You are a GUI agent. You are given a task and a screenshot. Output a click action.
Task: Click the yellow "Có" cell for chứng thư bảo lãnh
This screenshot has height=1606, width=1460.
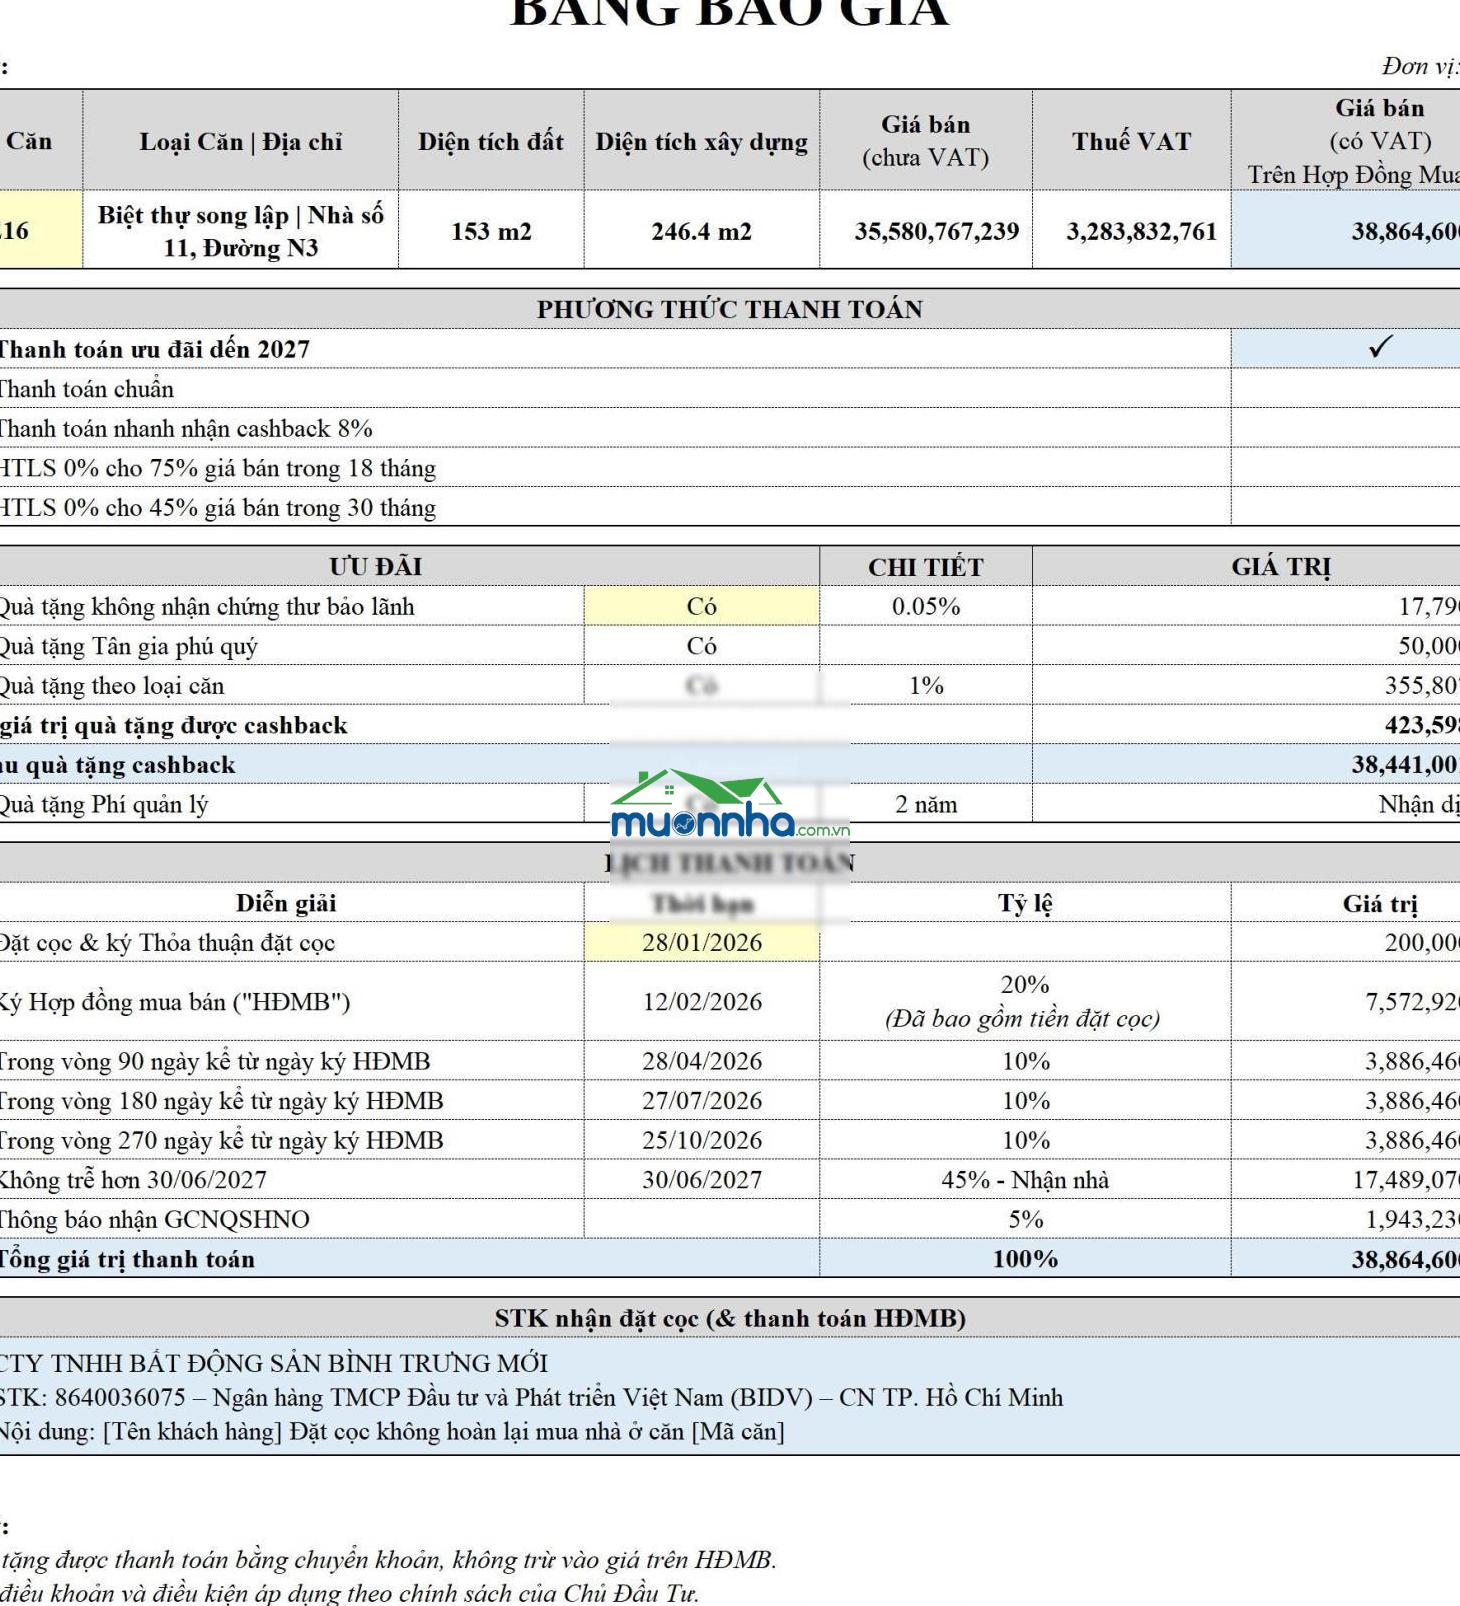(x=702, y=606)
